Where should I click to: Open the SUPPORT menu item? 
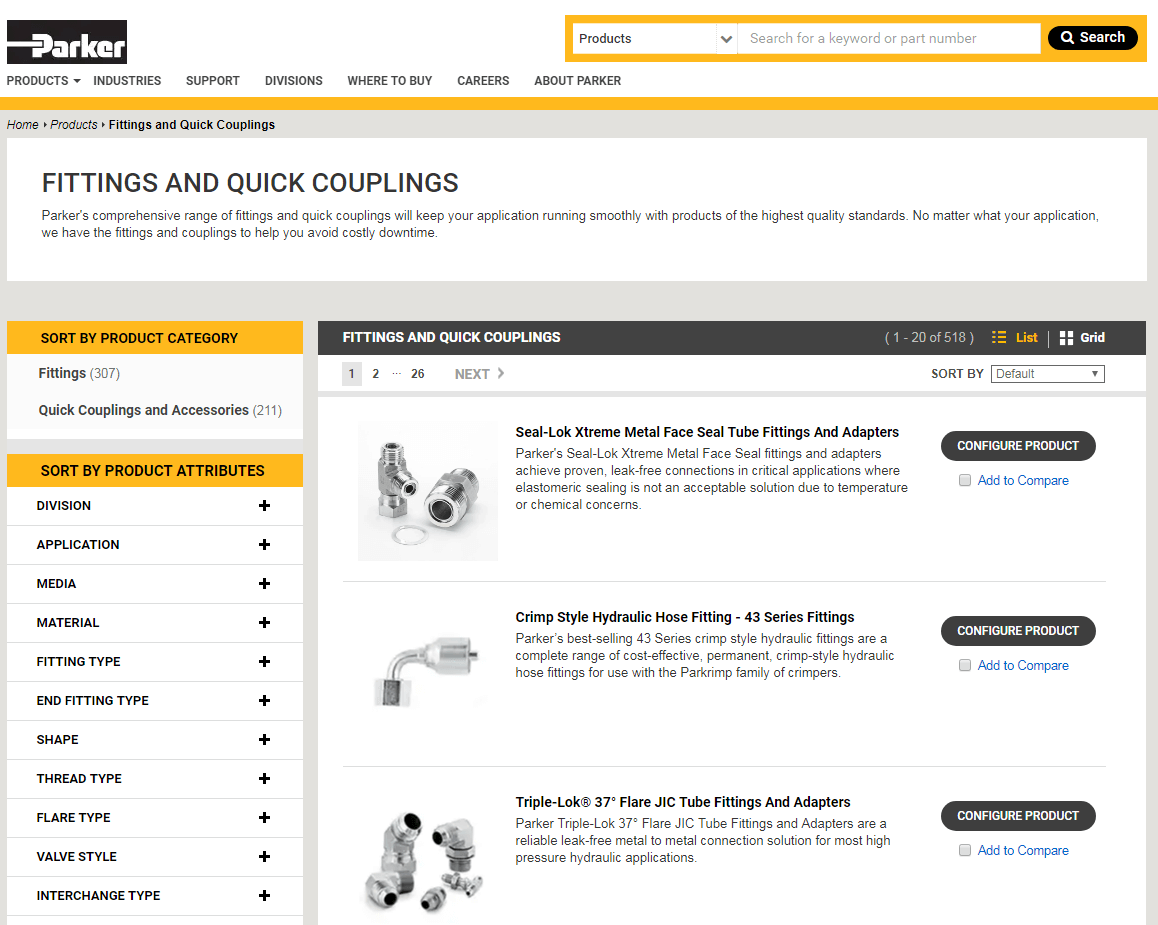coord(213,80)
